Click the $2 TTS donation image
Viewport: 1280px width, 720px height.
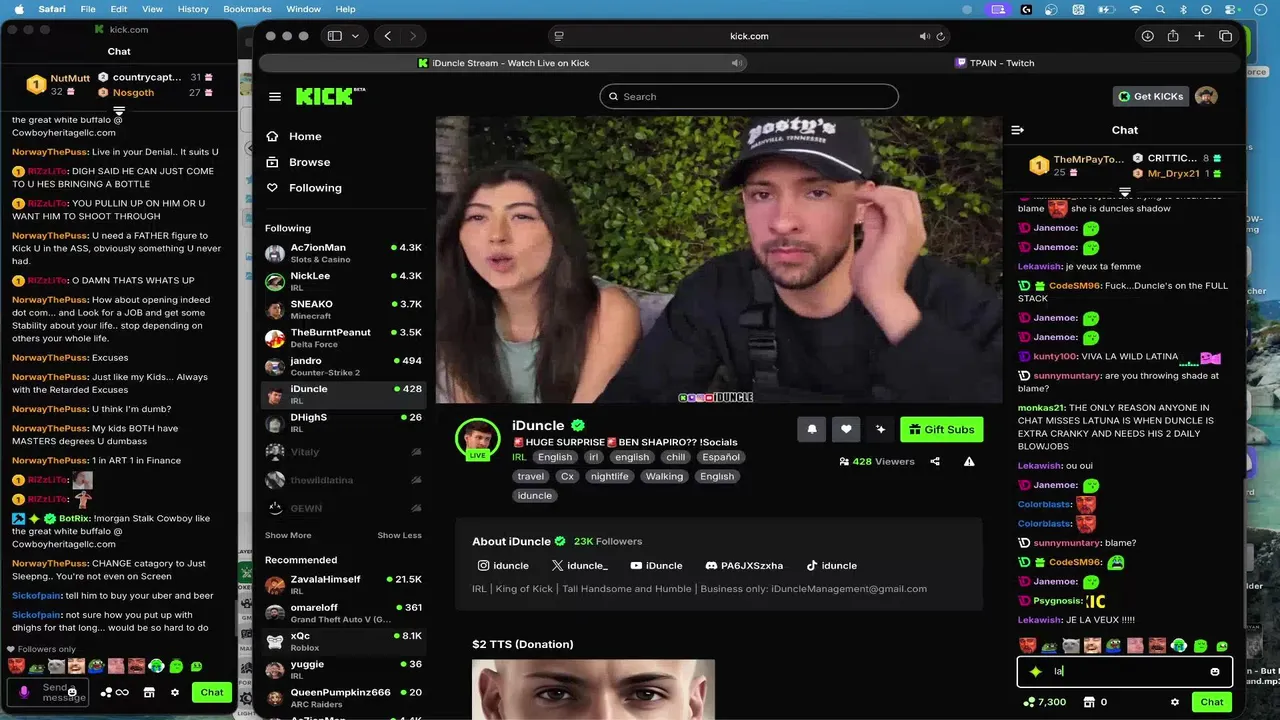[593, 690]
